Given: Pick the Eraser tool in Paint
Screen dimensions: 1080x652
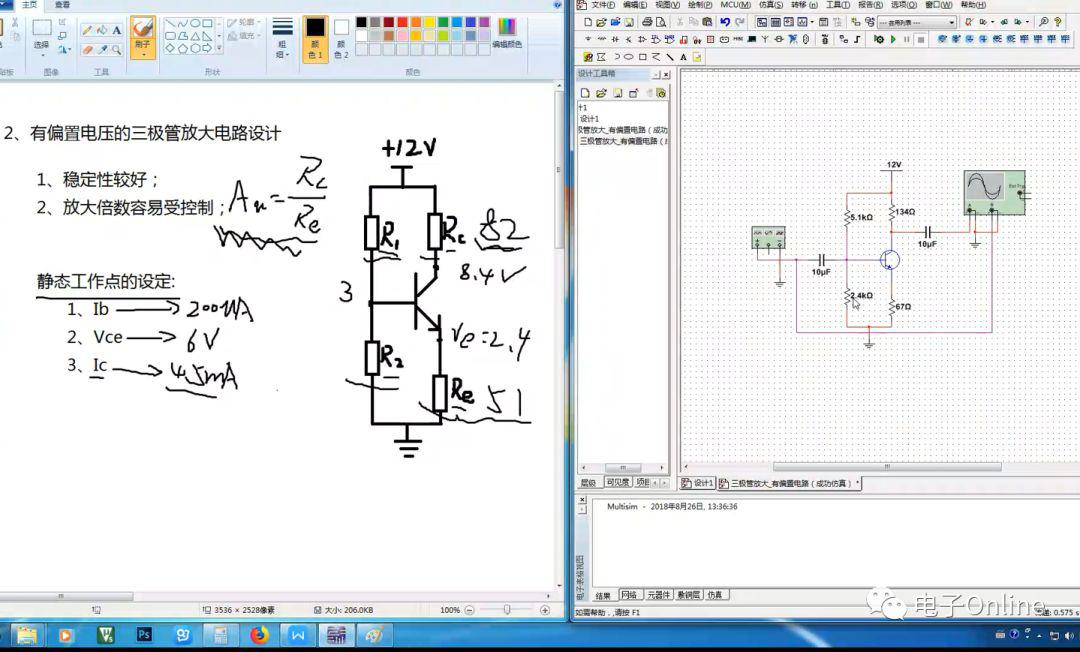Looking at the screenshot, I should tap(87, 48).
